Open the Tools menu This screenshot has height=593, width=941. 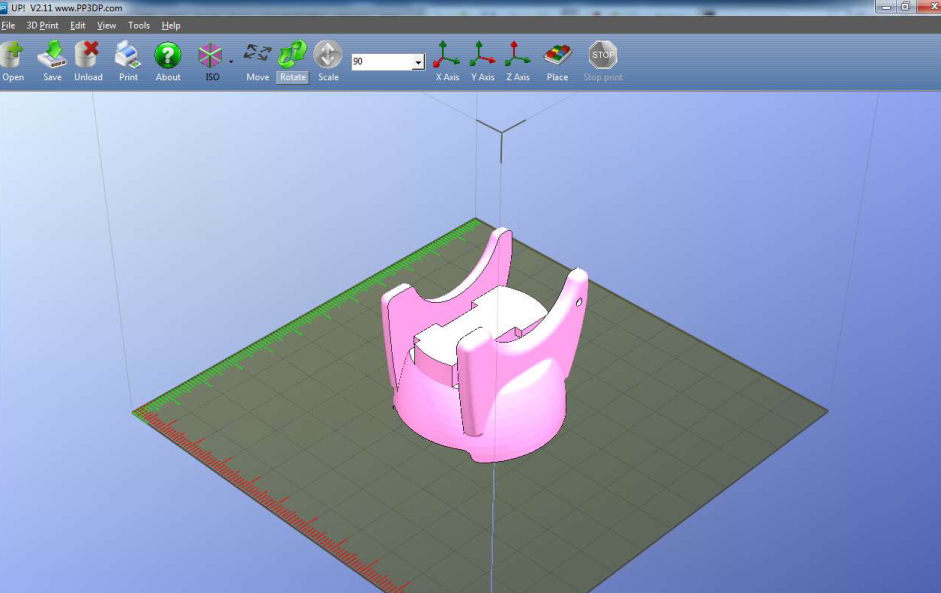pyautogui.click(x=139, y=25)
